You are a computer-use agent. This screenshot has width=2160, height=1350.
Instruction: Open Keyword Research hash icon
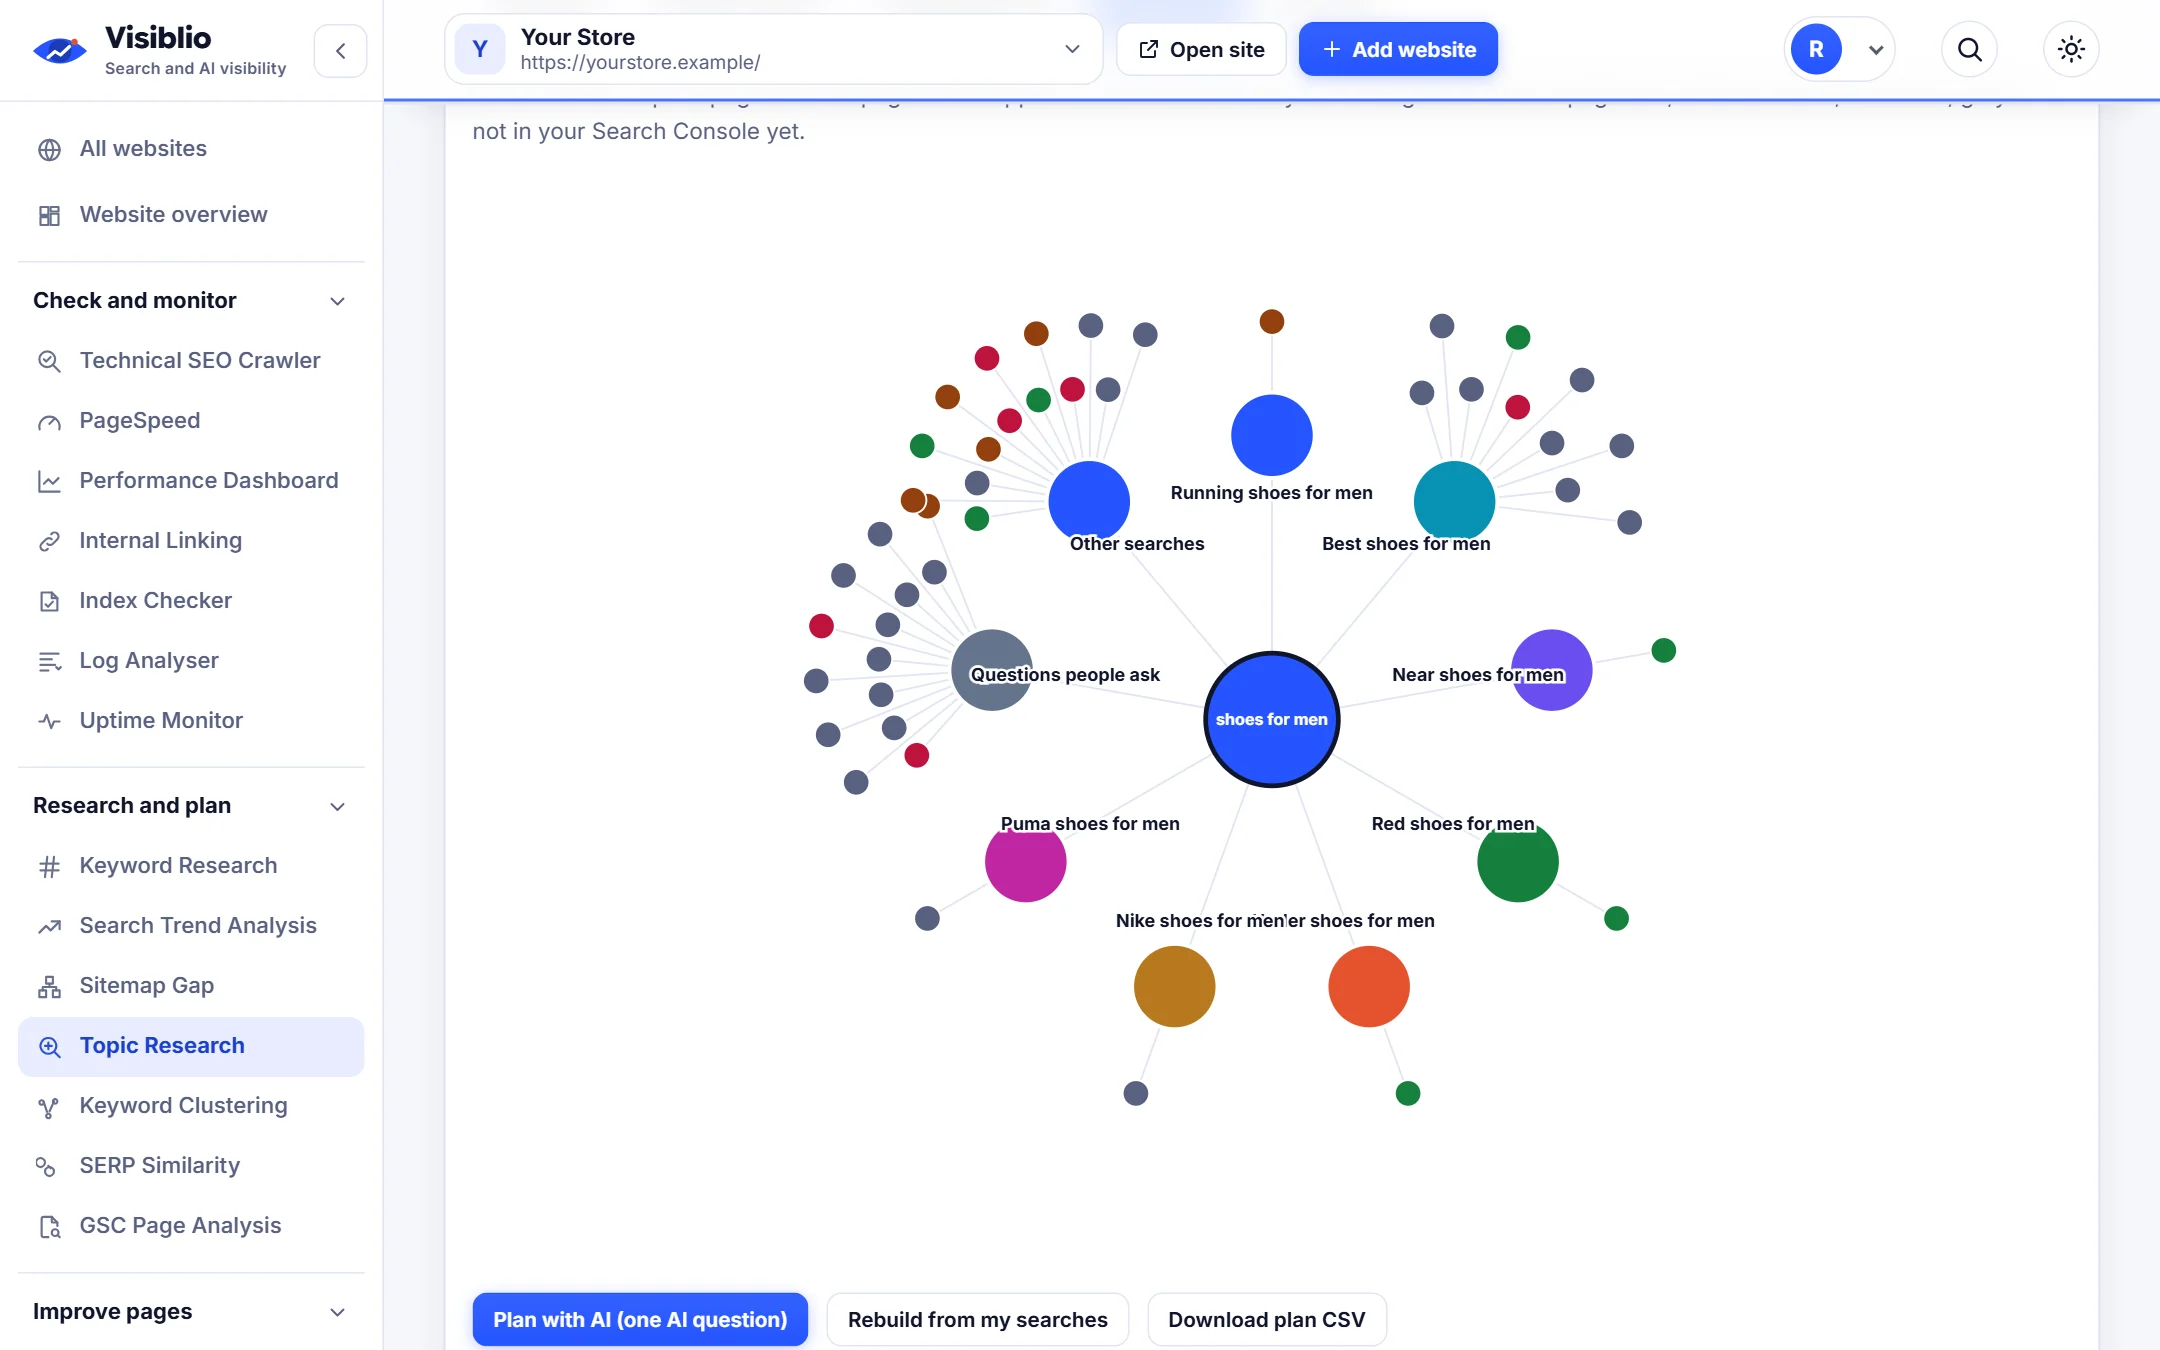click(x=49, y=867)
